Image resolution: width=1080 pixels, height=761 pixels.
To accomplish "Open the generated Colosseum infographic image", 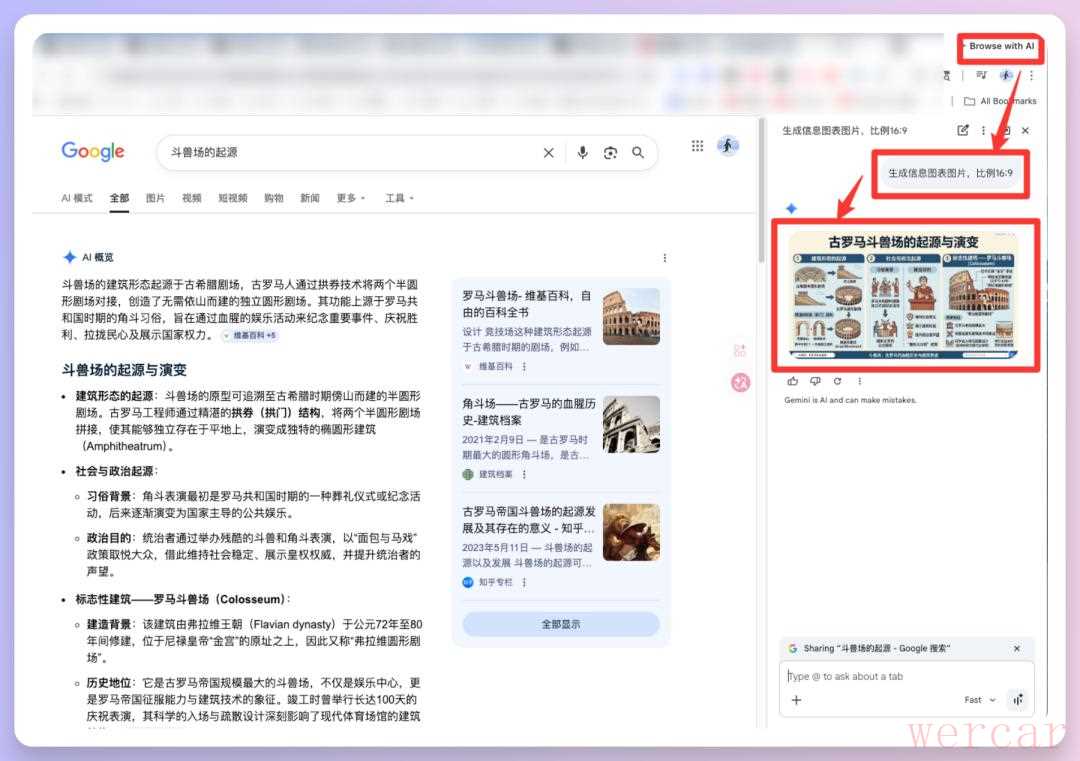I will (x=903, y=296).
